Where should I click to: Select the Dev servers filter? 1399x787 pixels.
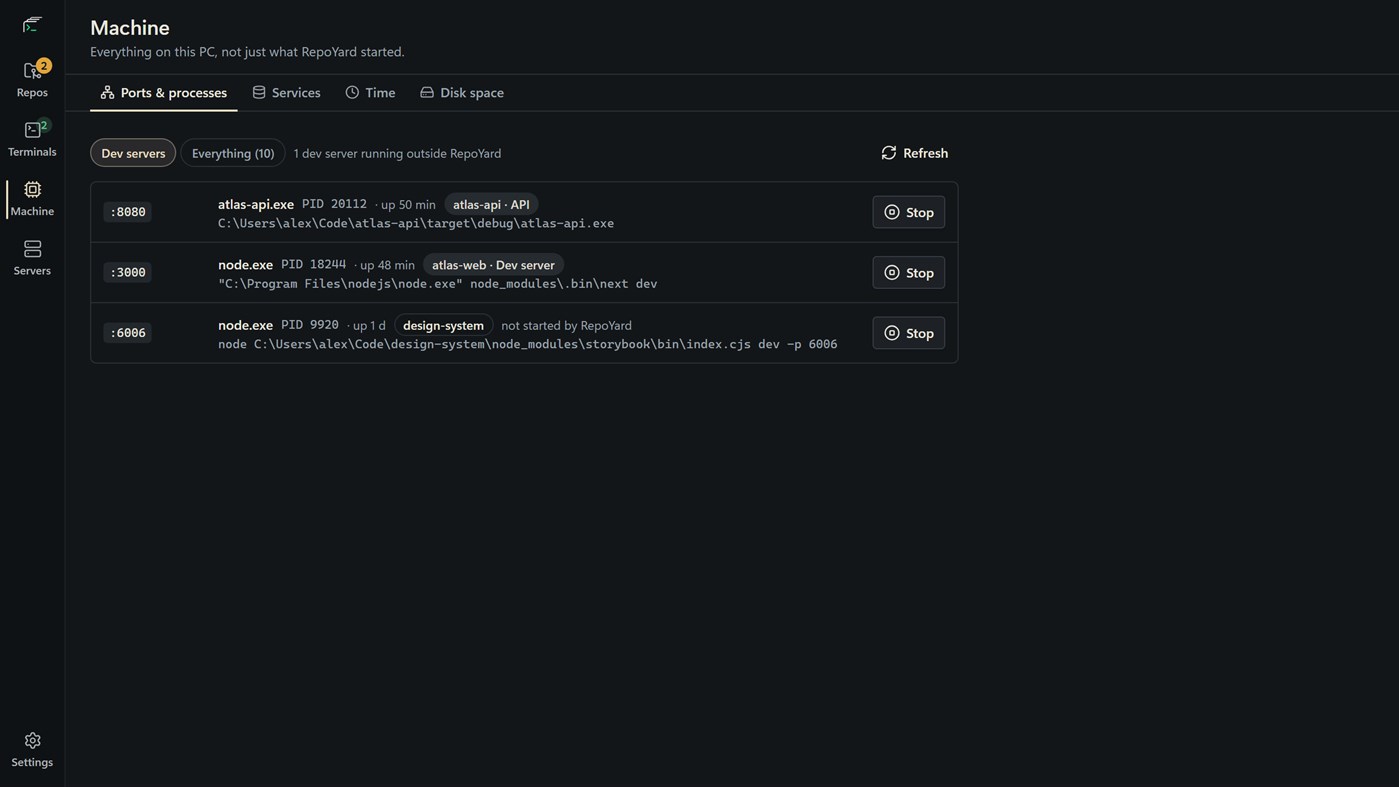click(x=133, y=153)
